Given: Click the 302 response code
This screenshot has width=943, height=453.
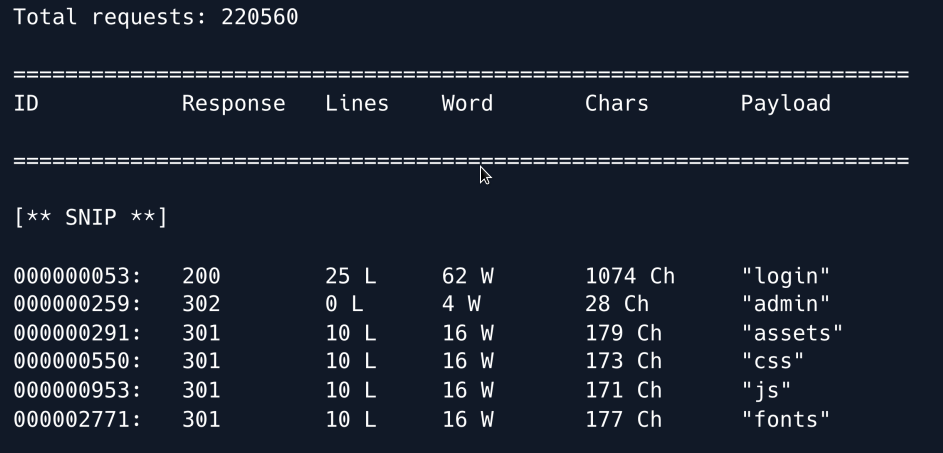Looking at the screenshot, I should [x=201, y=304].
